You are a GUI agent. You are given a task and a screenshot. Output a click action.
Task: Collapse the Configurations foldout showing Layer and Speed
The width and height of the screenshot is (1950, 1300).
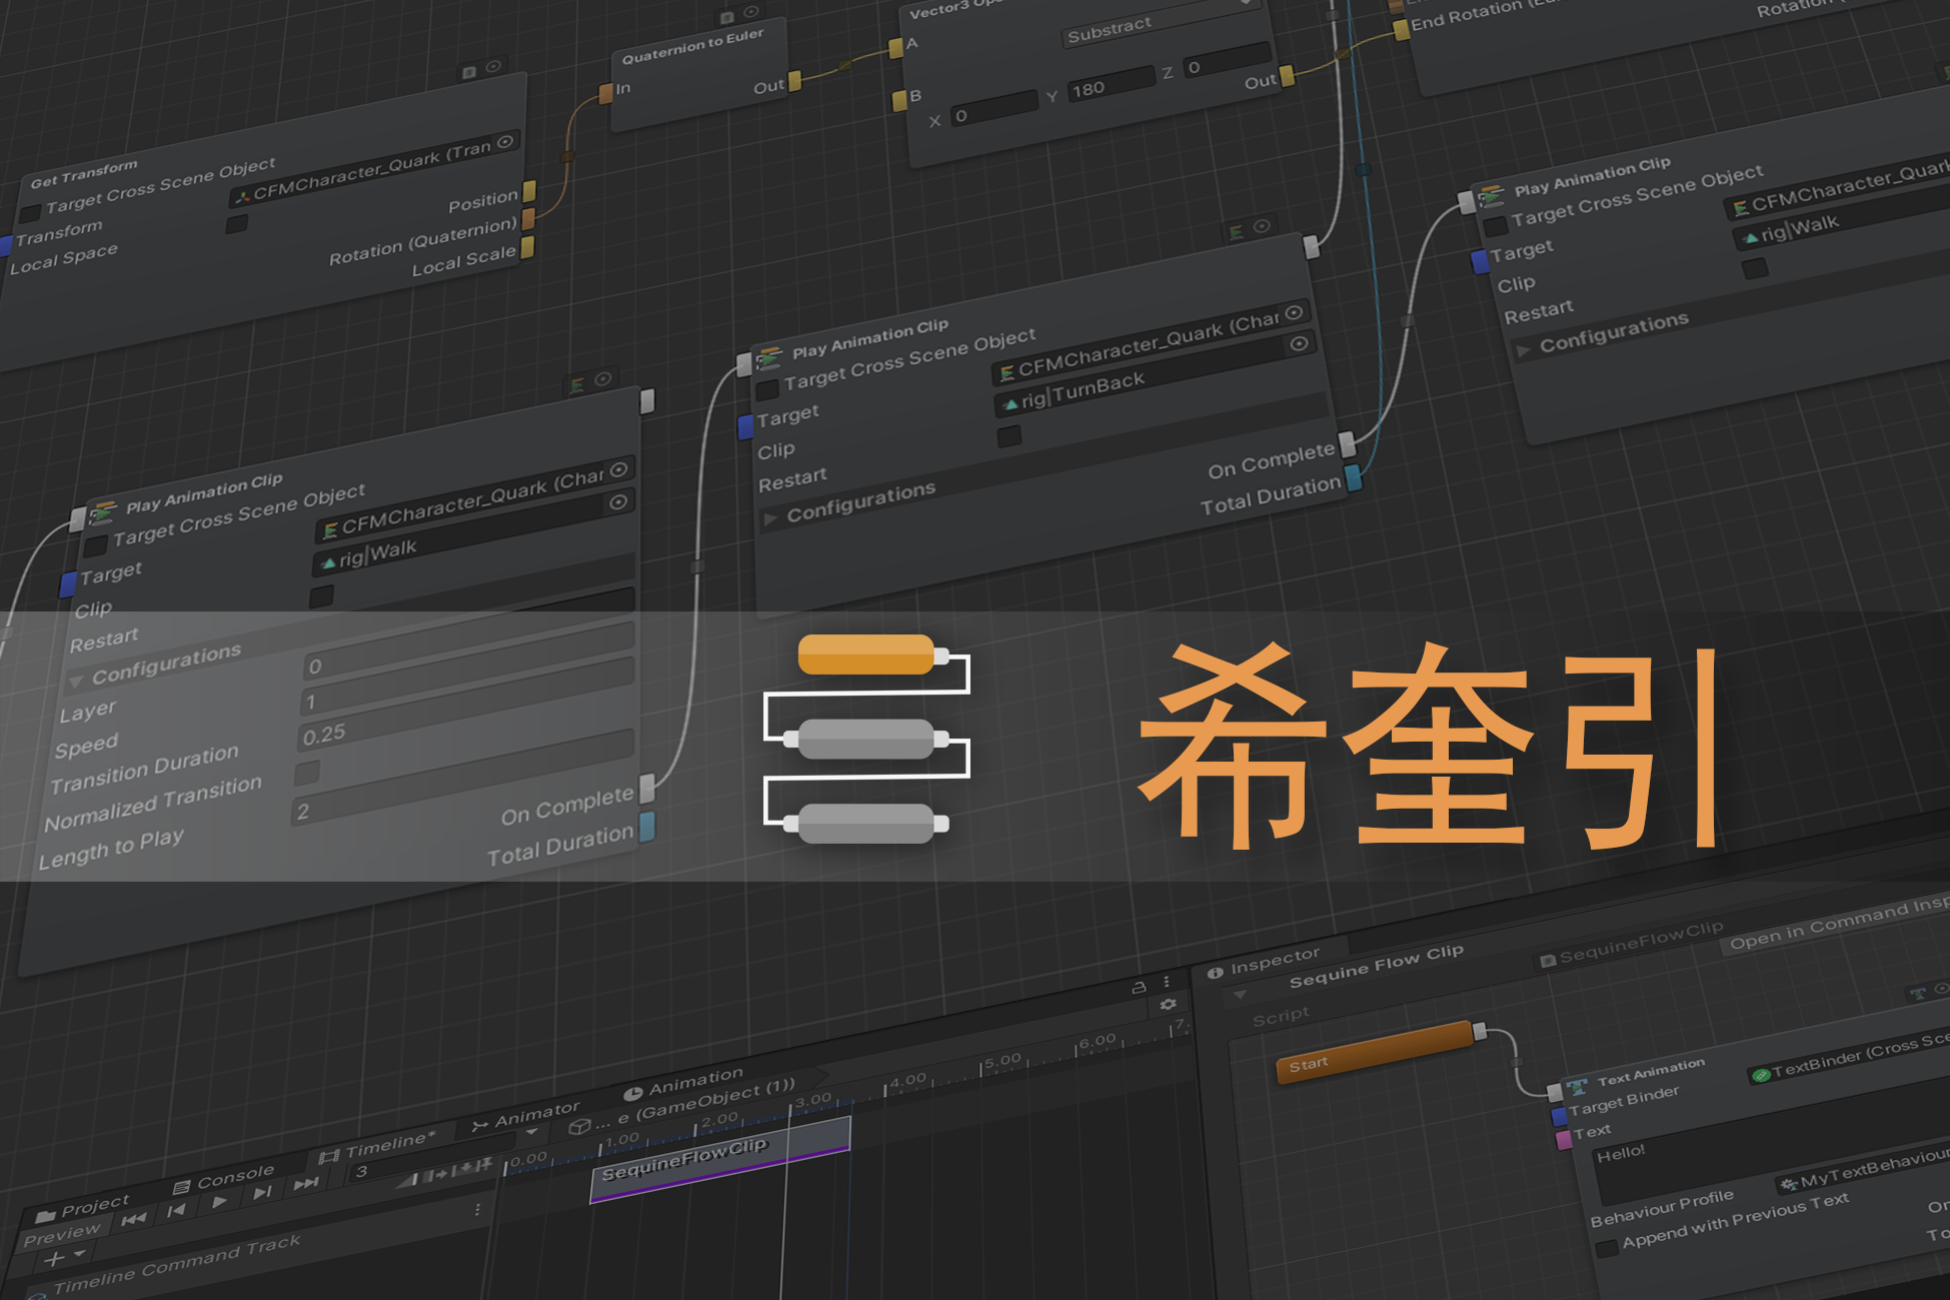[76, 682]
